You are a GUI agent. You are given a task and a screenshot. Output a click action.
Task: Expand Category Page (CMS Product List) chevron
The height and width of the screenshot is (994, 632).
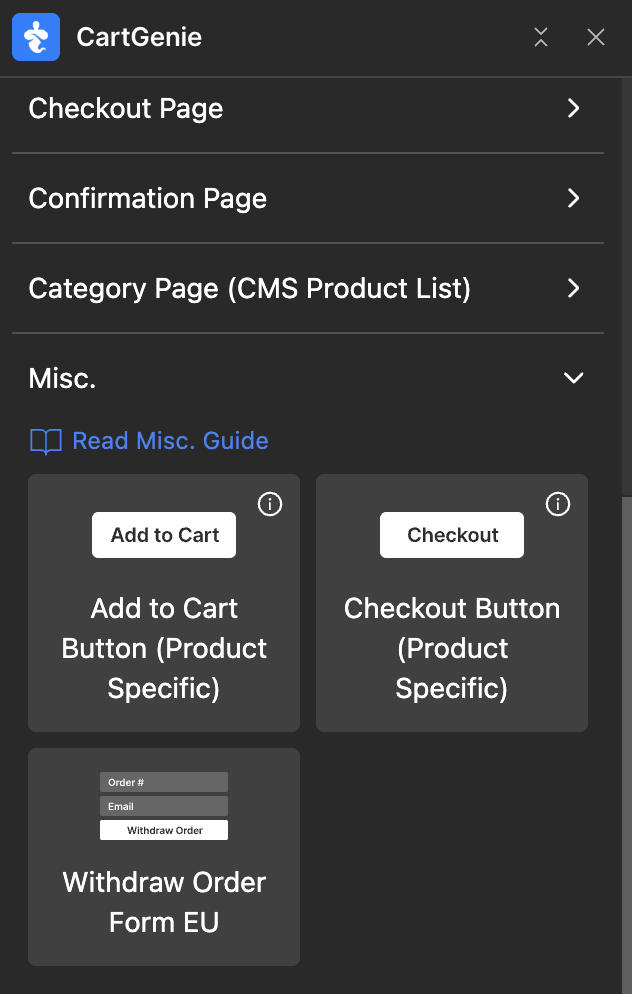coord(574,288)
